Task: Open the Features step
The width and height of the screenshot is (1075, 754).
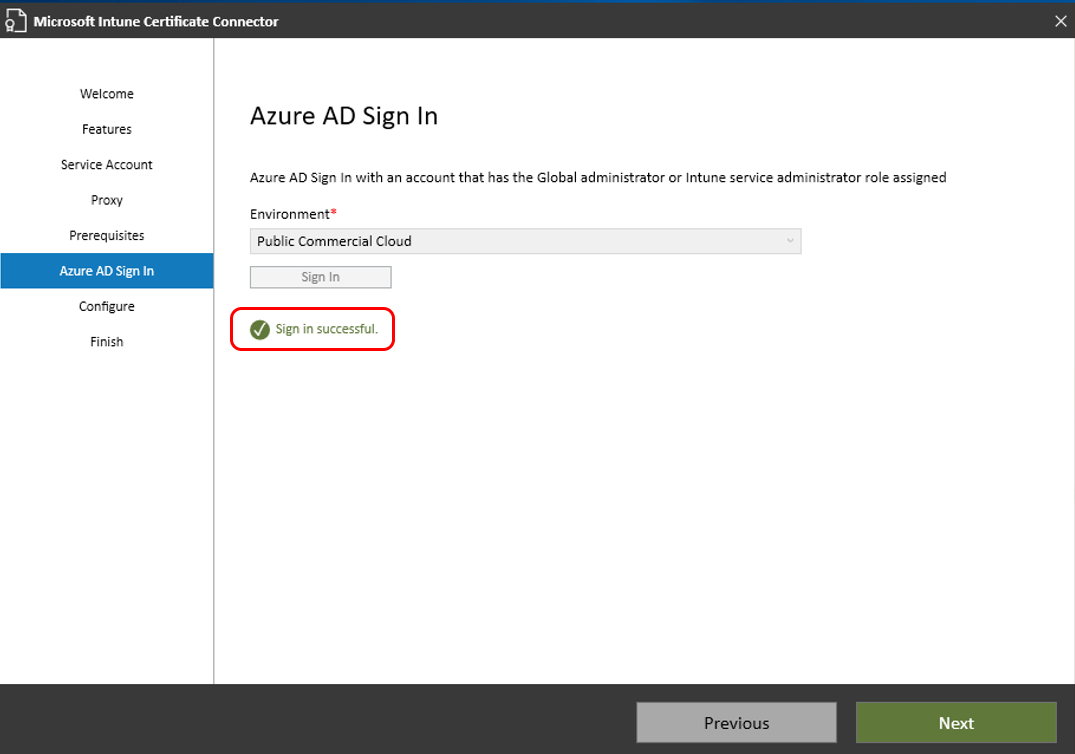Action: (x=106, y=129)
